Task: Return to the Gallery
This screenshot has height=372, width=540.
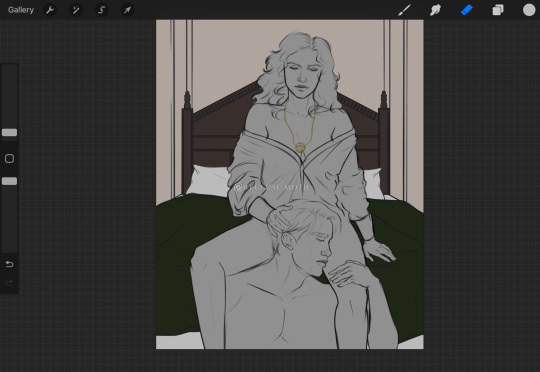Action: (x=21, y=10)
